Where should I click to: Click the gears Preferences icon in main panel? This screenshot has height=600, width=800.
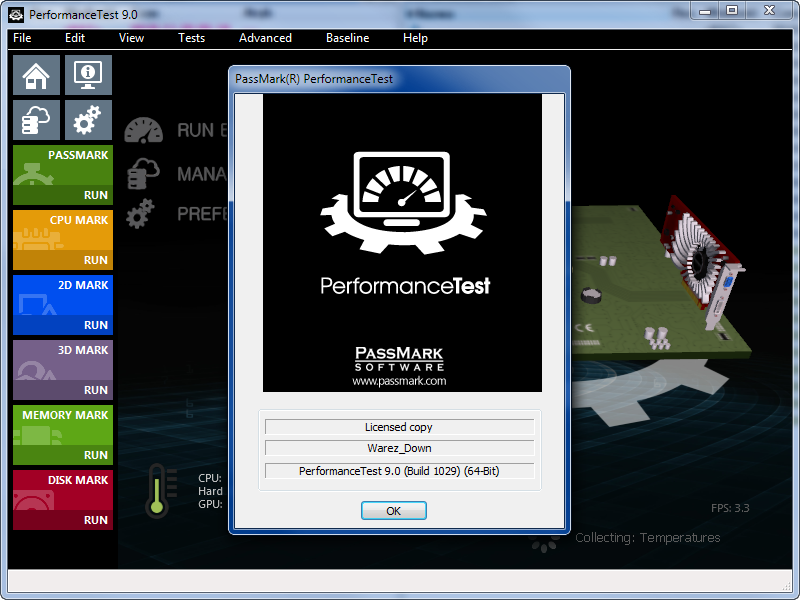pos(140,213)
